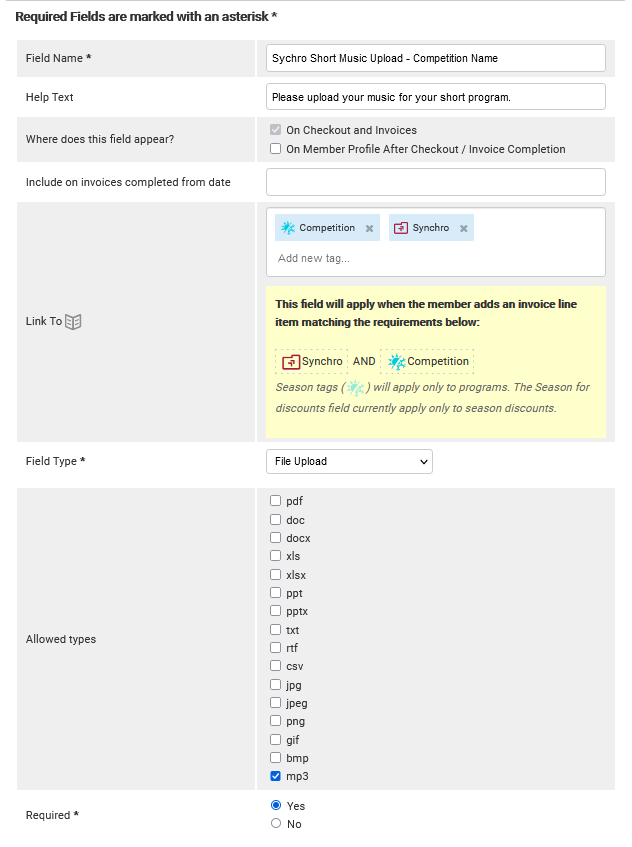The height and width of the screenshot is (847, 632).
Task: Remove the Synchro tag
Action: [x=463, y=228]
